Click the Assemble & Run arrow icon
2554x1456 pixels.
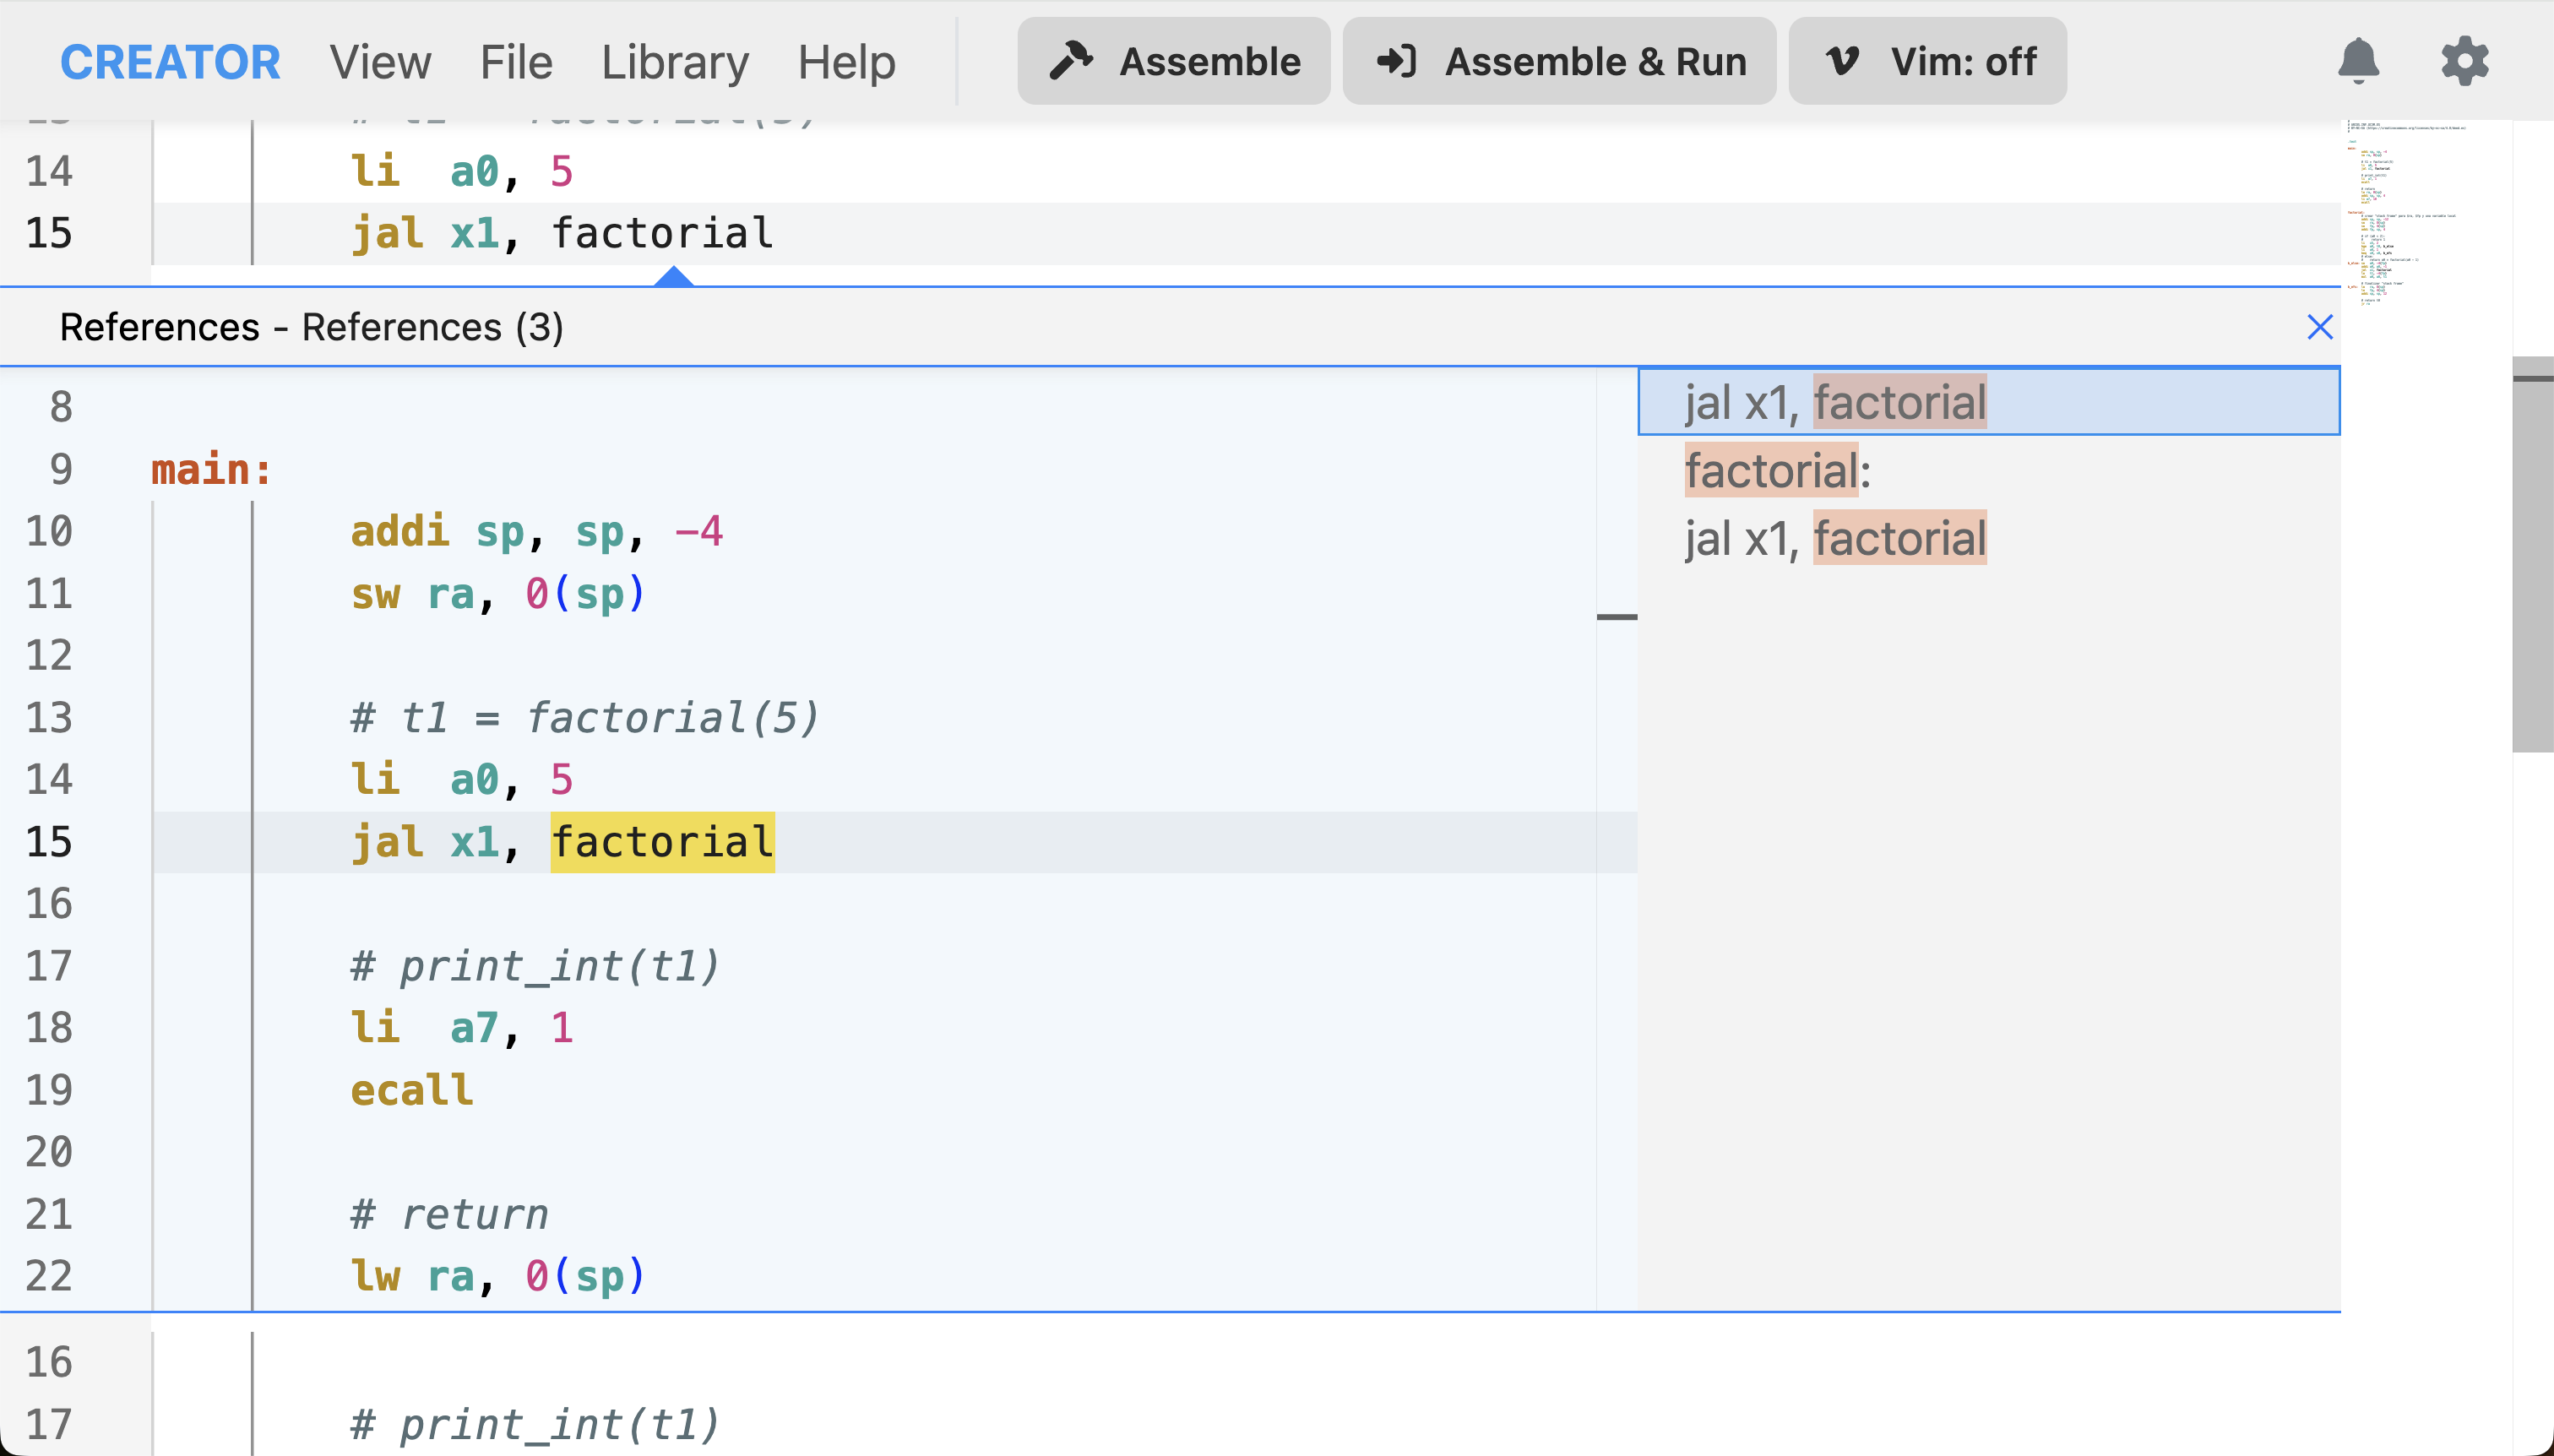click(1397, 61)
